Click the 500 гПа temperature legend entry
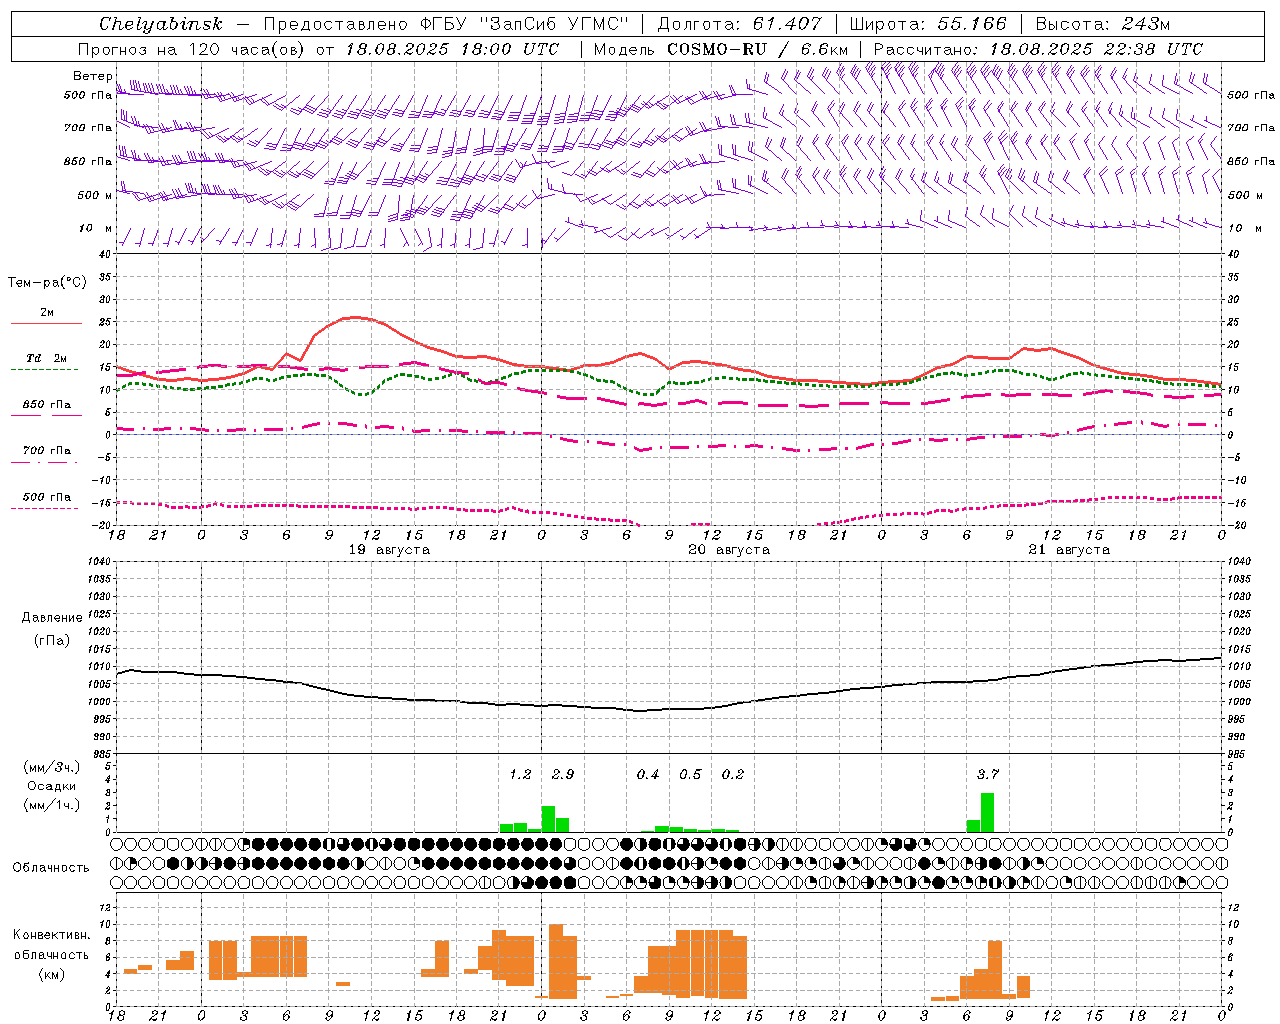Viewport: 1280px width, 1024px height. pos(46,501)
